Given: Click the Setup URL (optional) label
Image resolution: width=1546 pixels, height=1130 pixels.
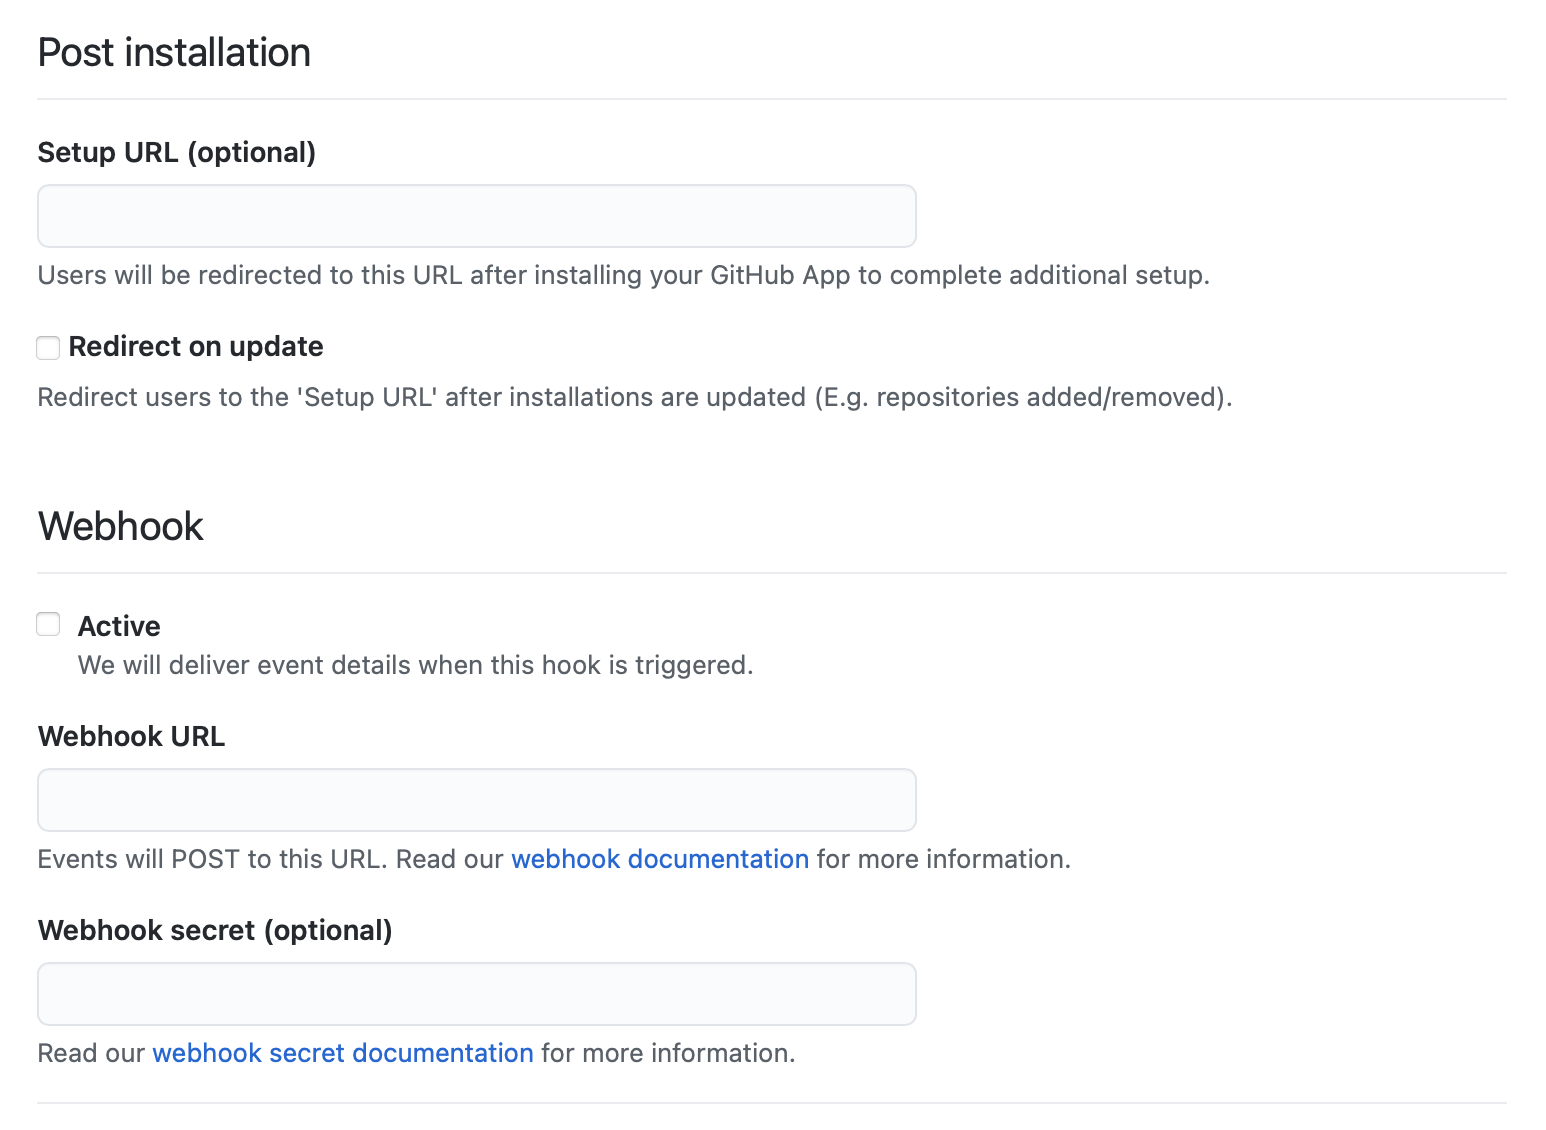Looking at the screenshot, I should point(176,152).
